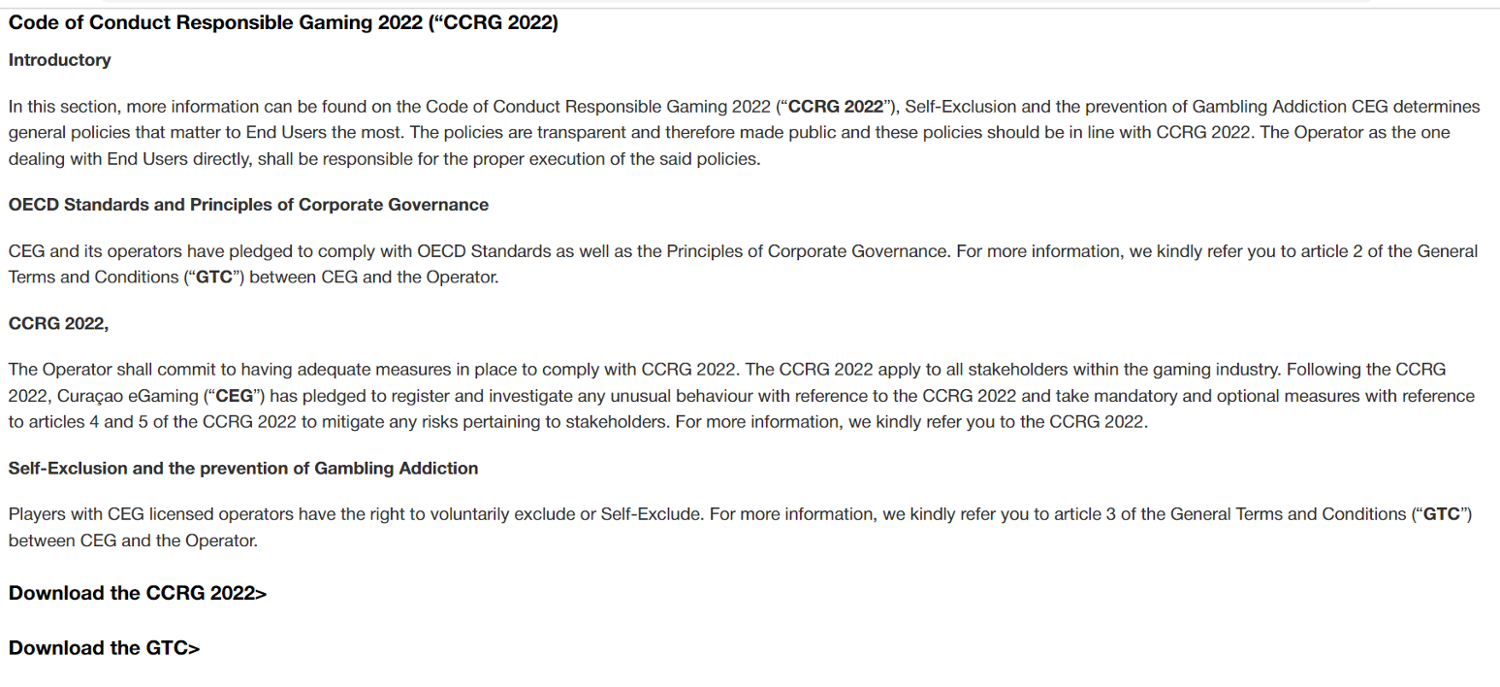1500x687 pixels.
Task: Click the bold "CCRG 2022," section heading
Action: (58, 323)
